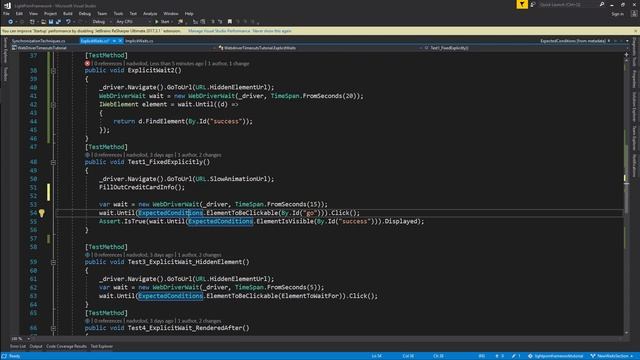Open the Test menu
Screen dimensions: 640x360
tap(133, 14)
